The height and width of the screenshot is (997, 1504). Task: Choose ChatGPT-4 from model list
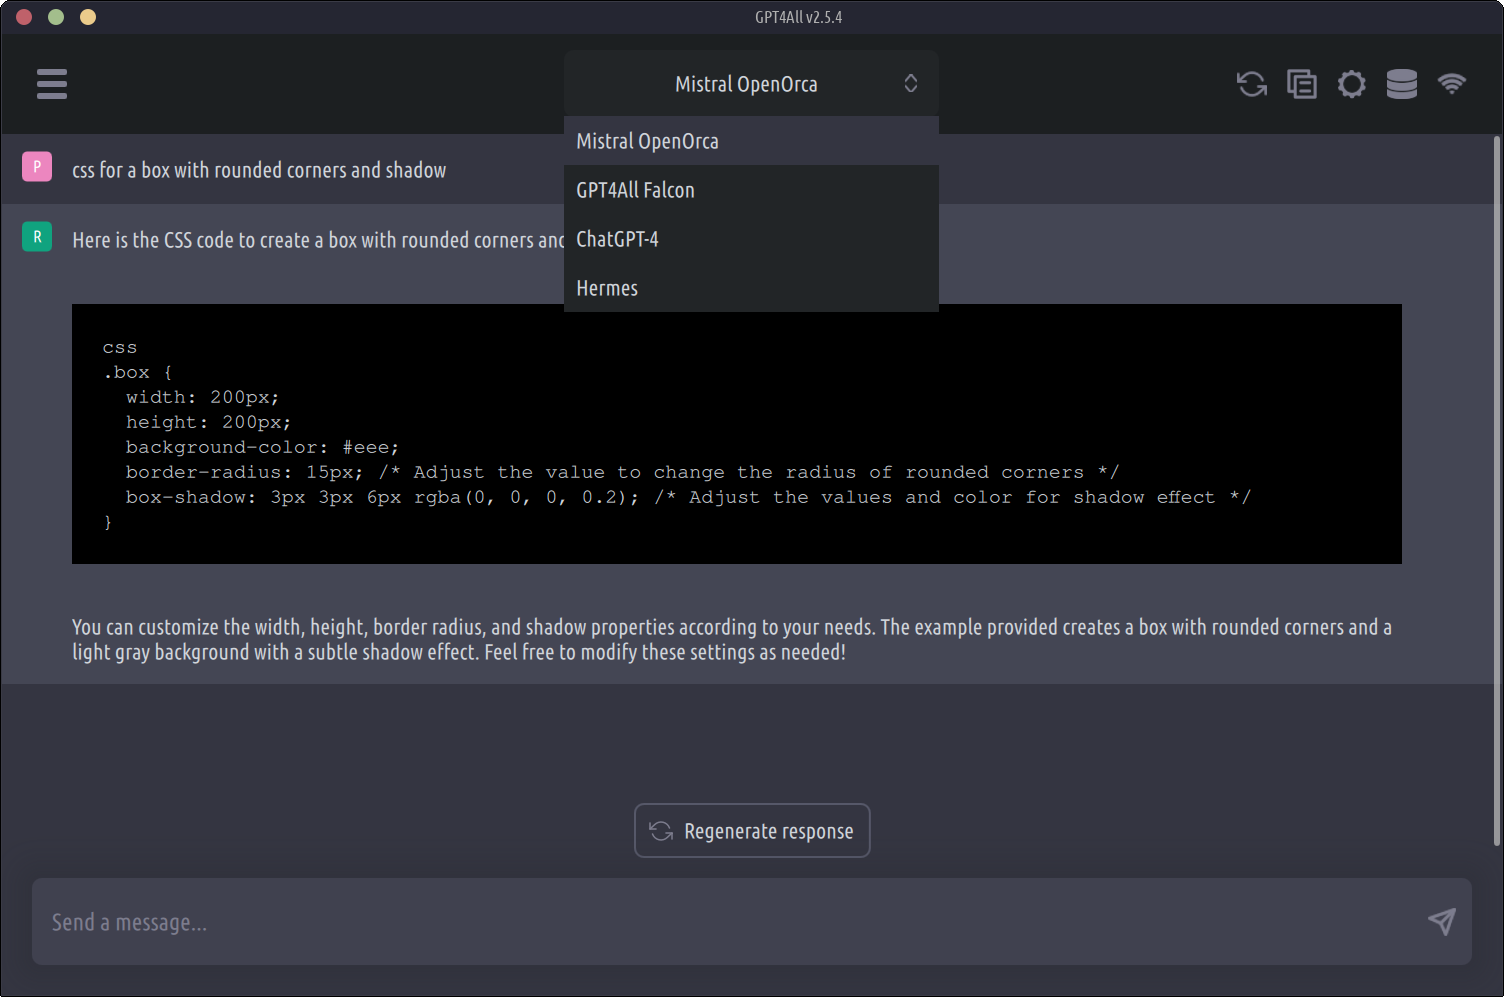751,239
